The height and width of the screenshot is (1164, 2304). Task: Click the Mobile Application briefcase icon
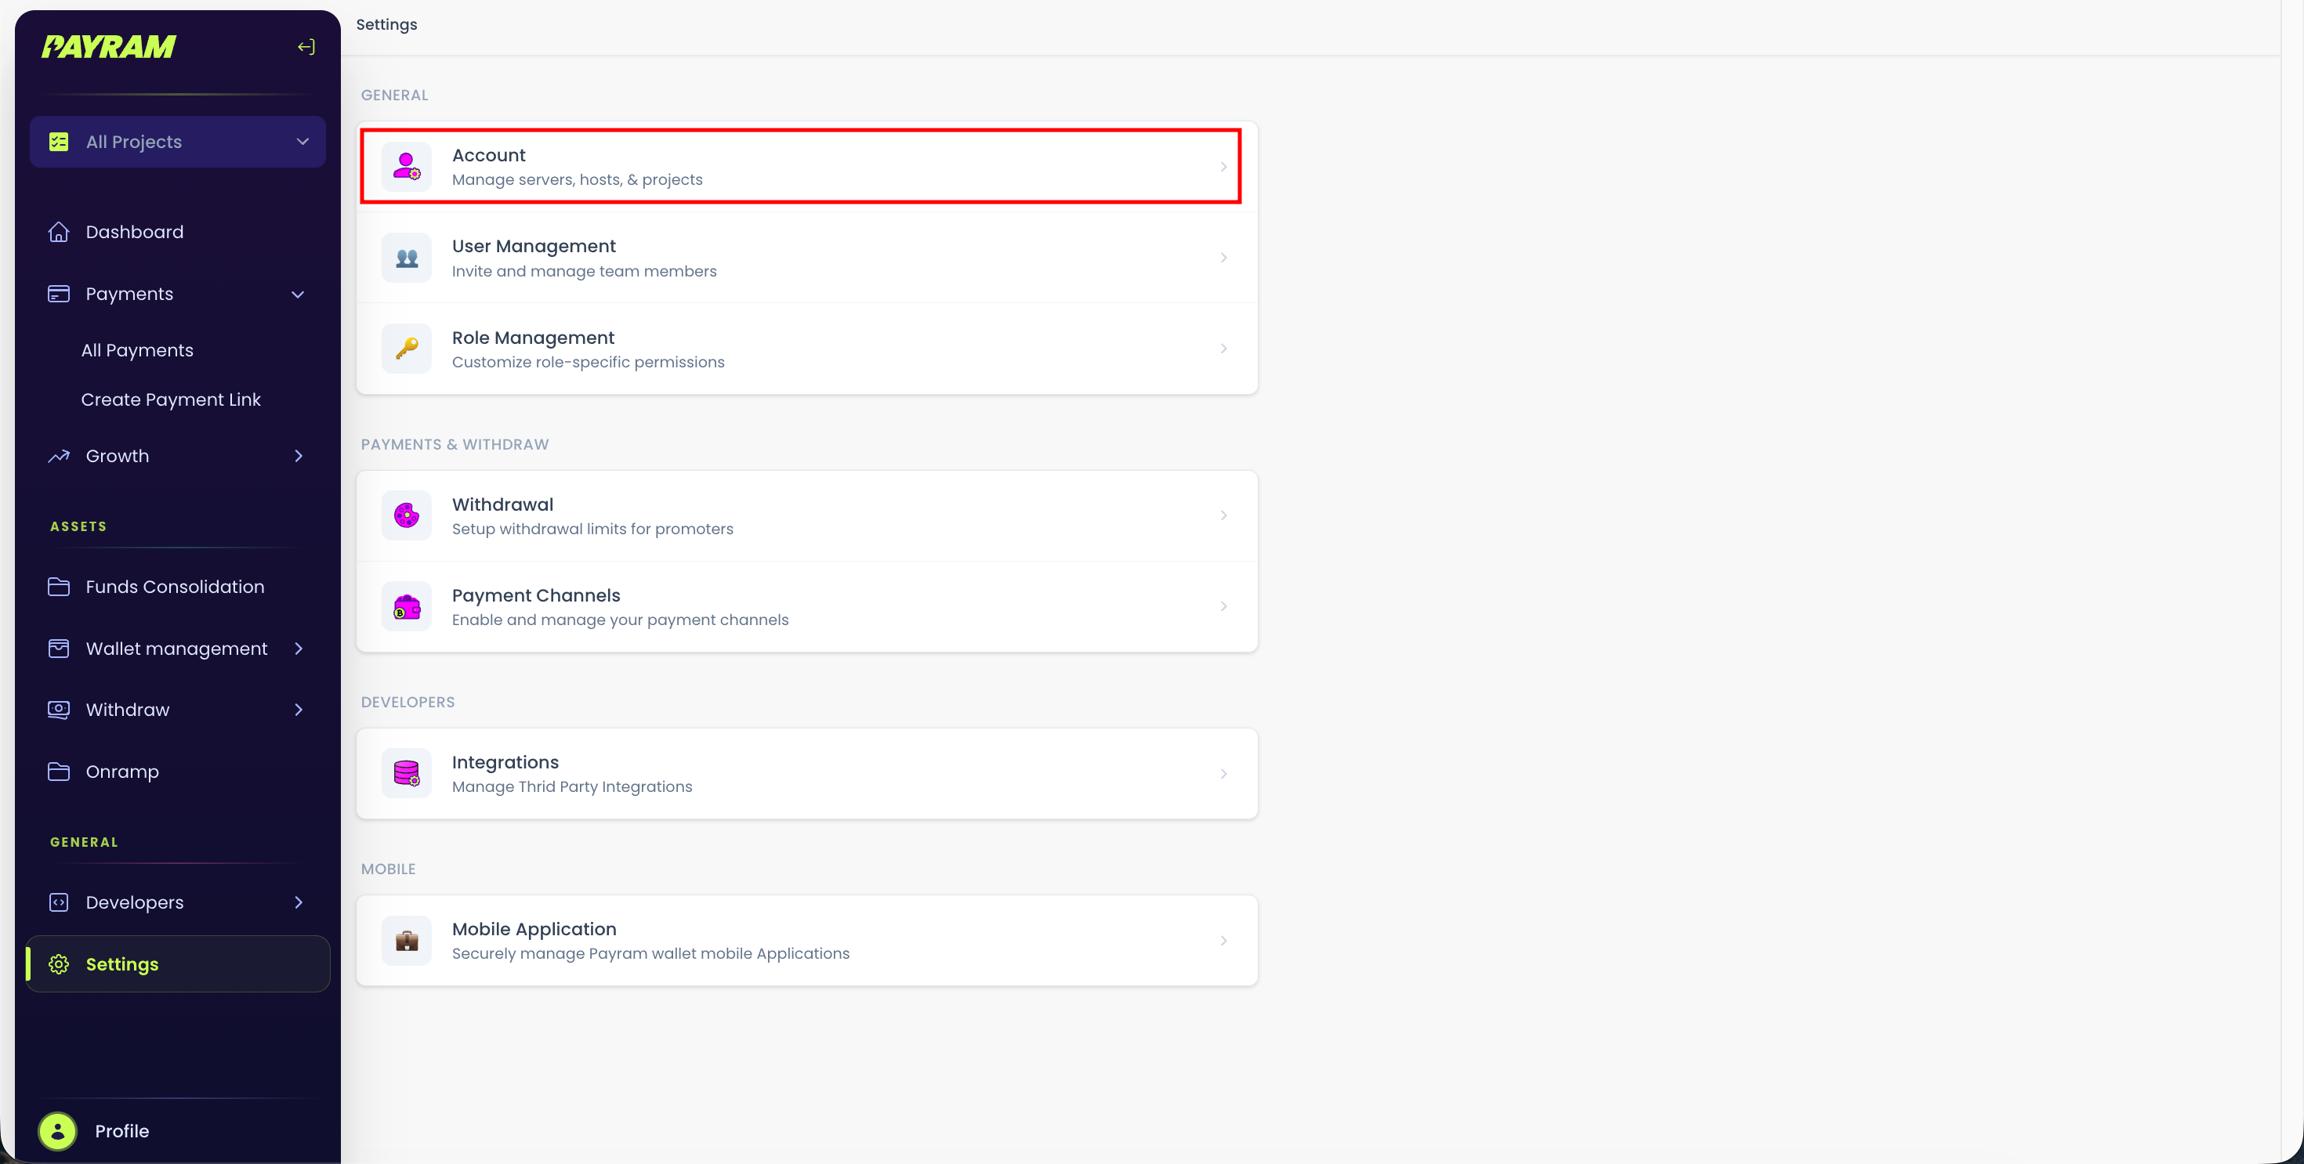click(x=406, y=940)
